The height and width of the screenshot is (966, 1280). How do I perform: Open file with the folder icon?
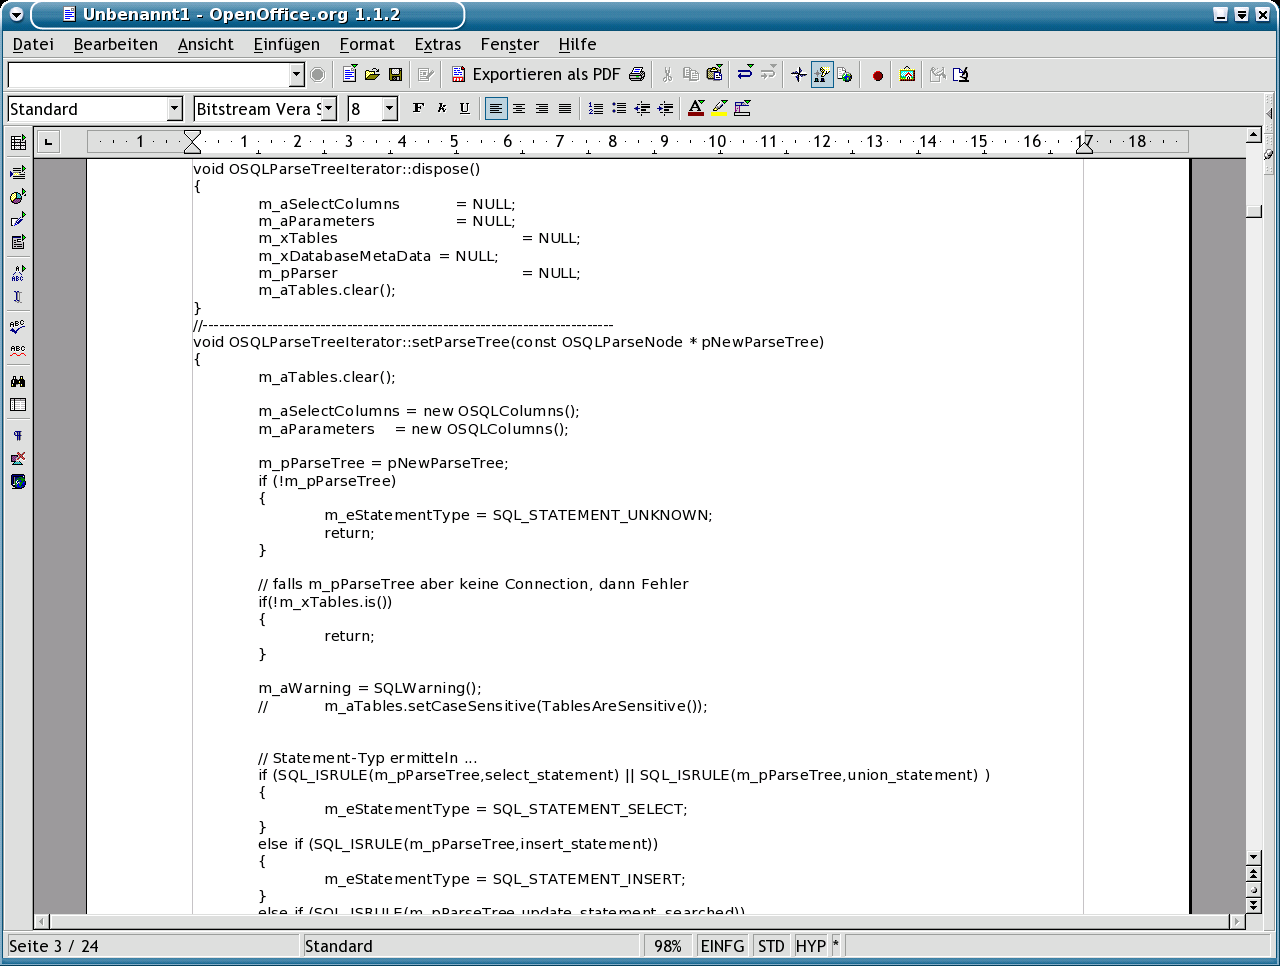(x=372, y=75)
